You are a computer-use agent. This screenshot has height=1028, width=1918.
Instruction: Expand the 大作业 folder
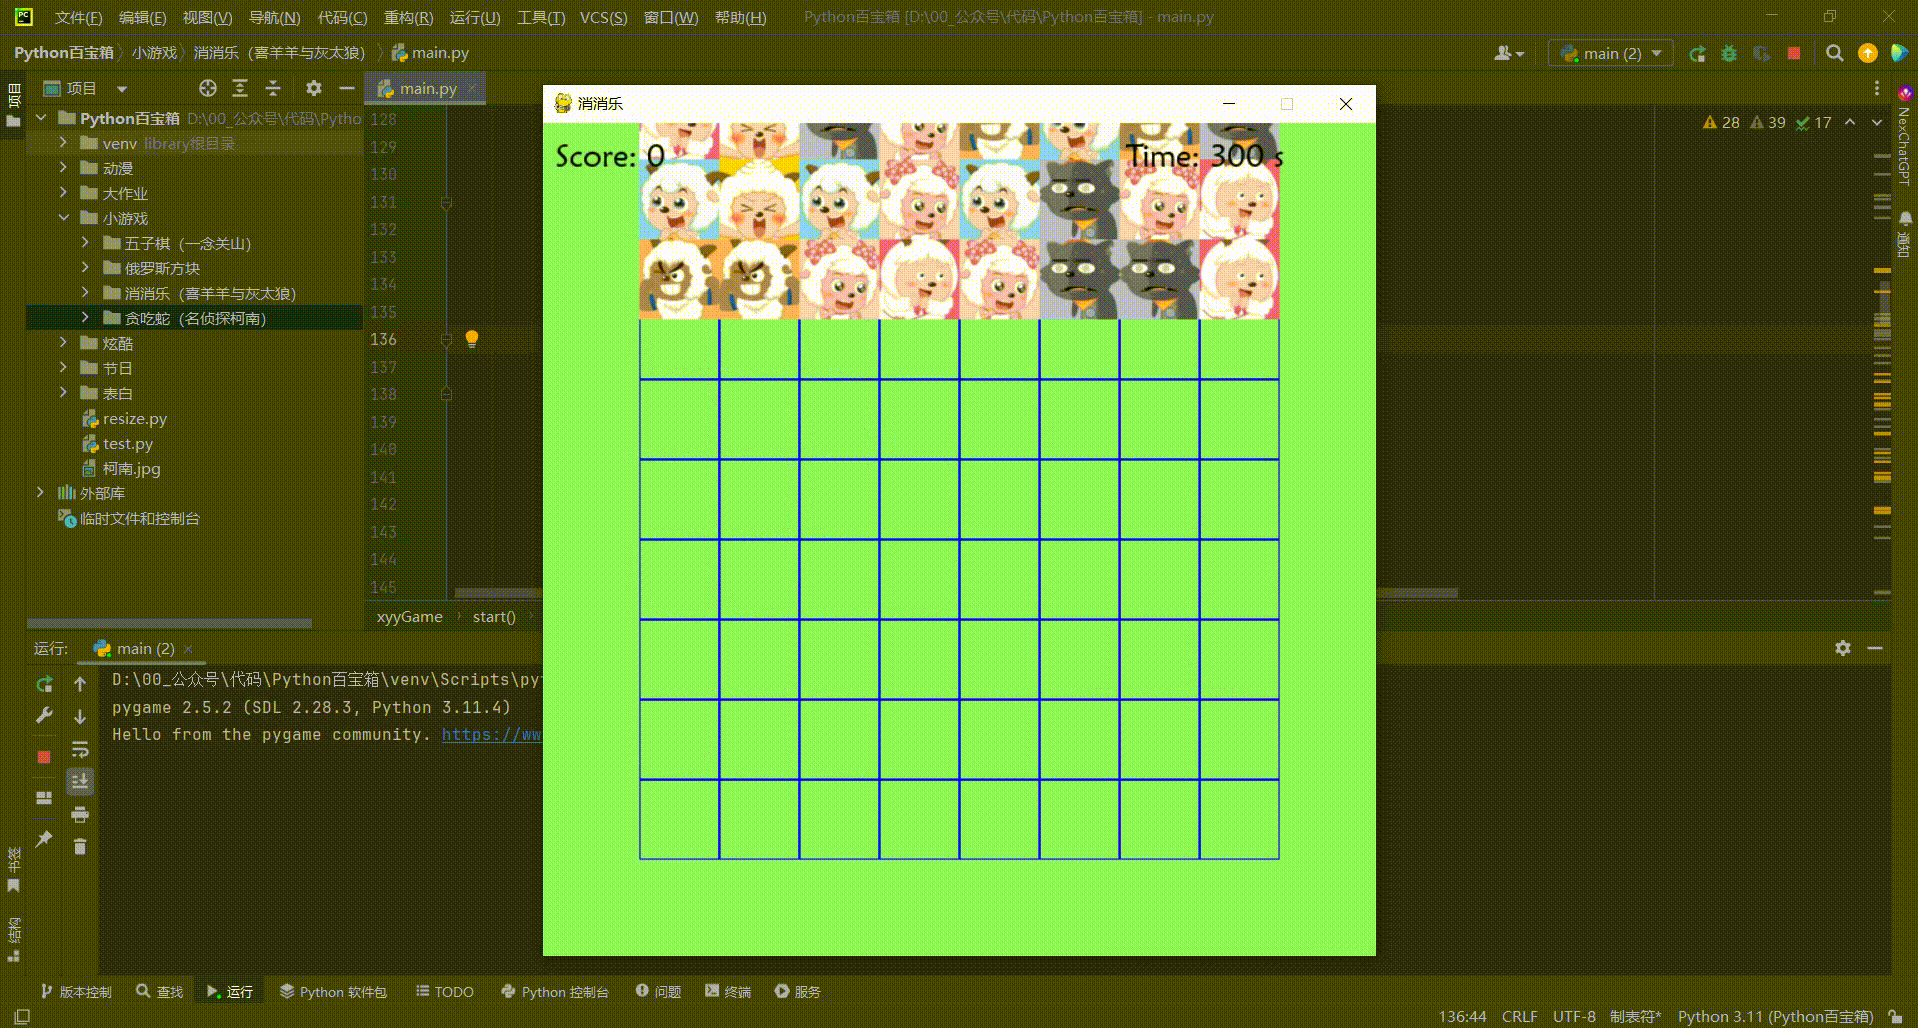click(x=63, y=193)
